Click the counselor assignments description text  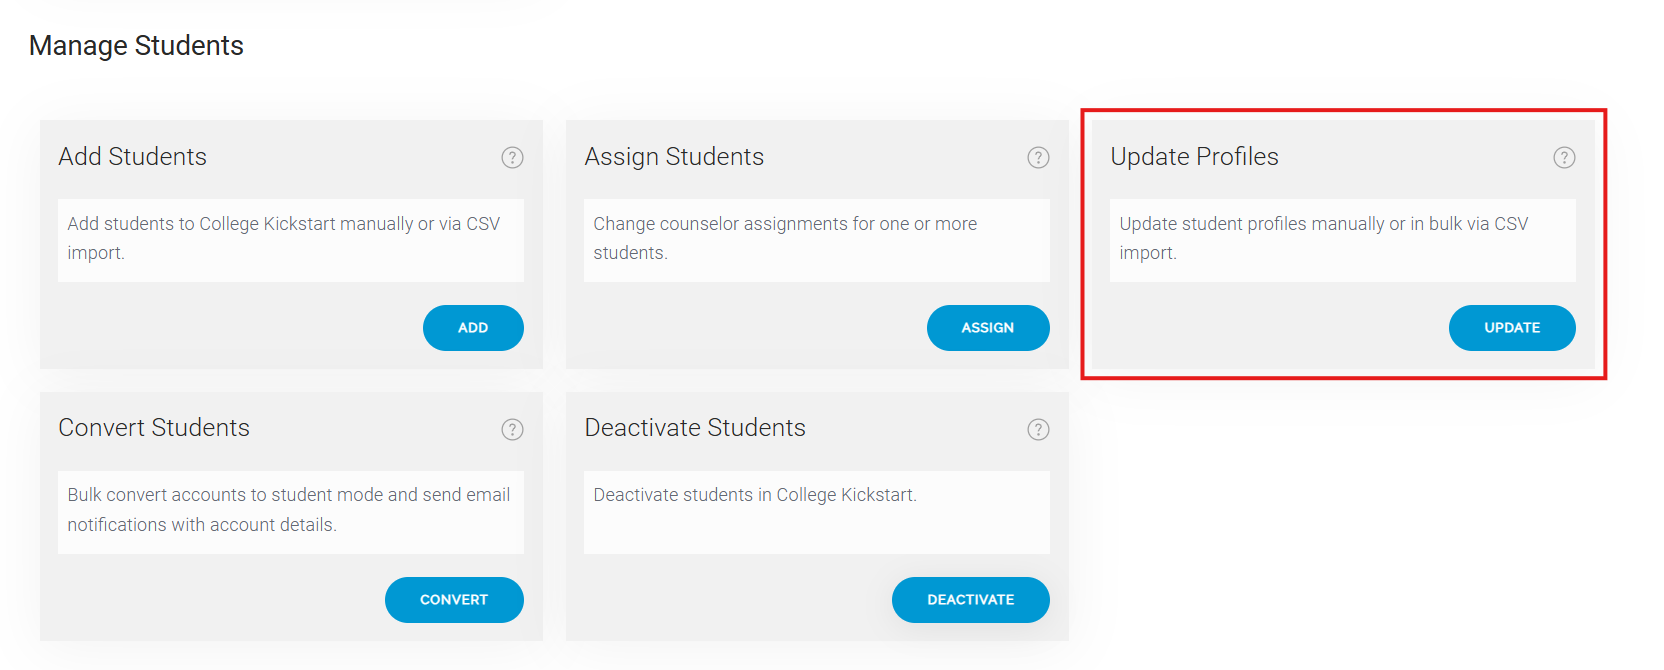click(x=785, y=238)
